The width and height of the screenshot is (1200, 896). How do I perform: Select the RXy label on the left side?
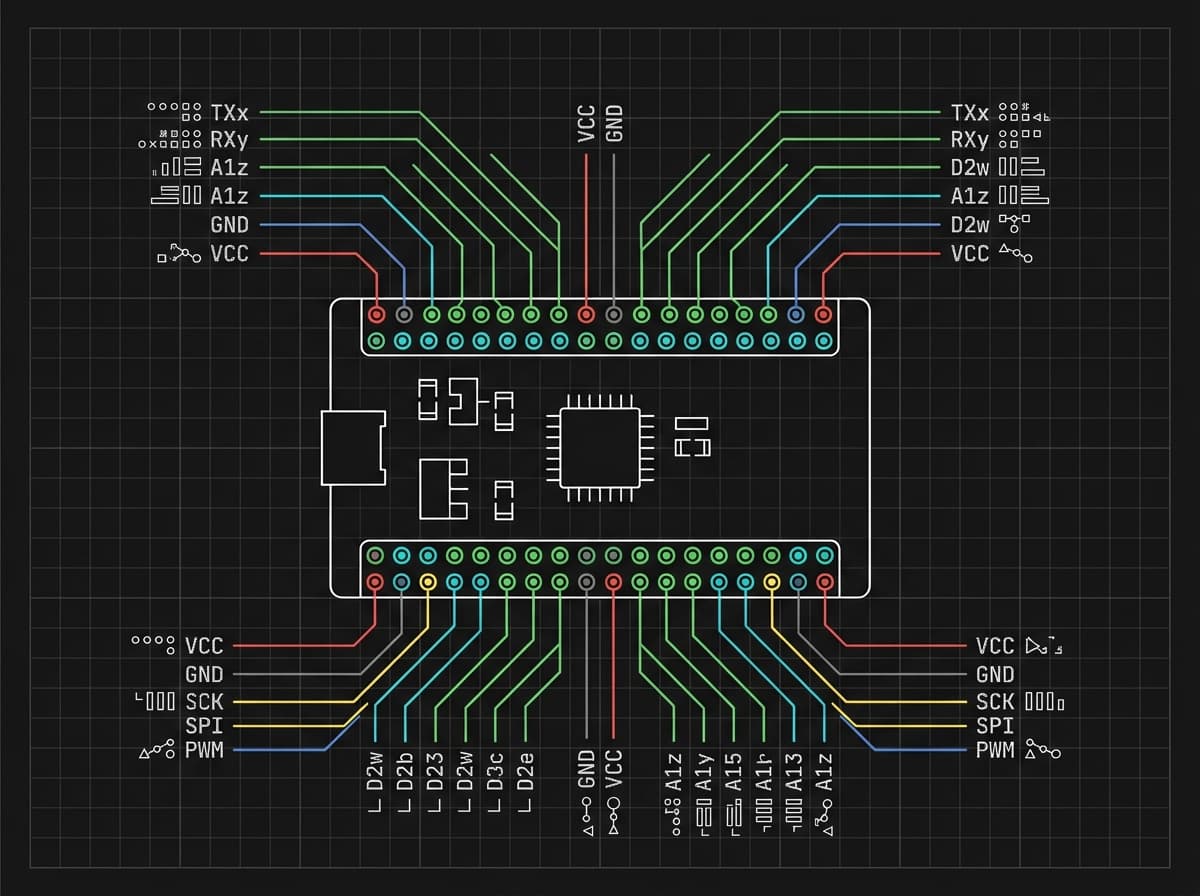click(229, 139)
